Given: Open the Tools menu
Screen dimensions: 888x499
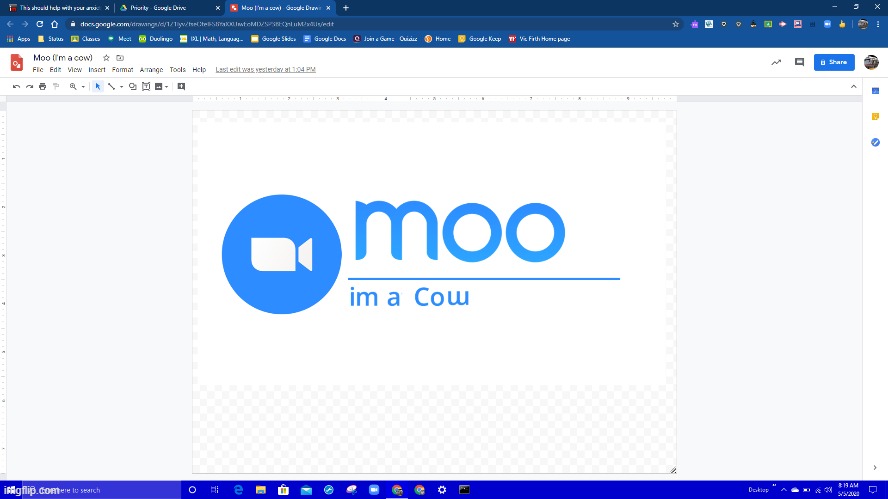Looking at the screenshot, I should point(177,70).
